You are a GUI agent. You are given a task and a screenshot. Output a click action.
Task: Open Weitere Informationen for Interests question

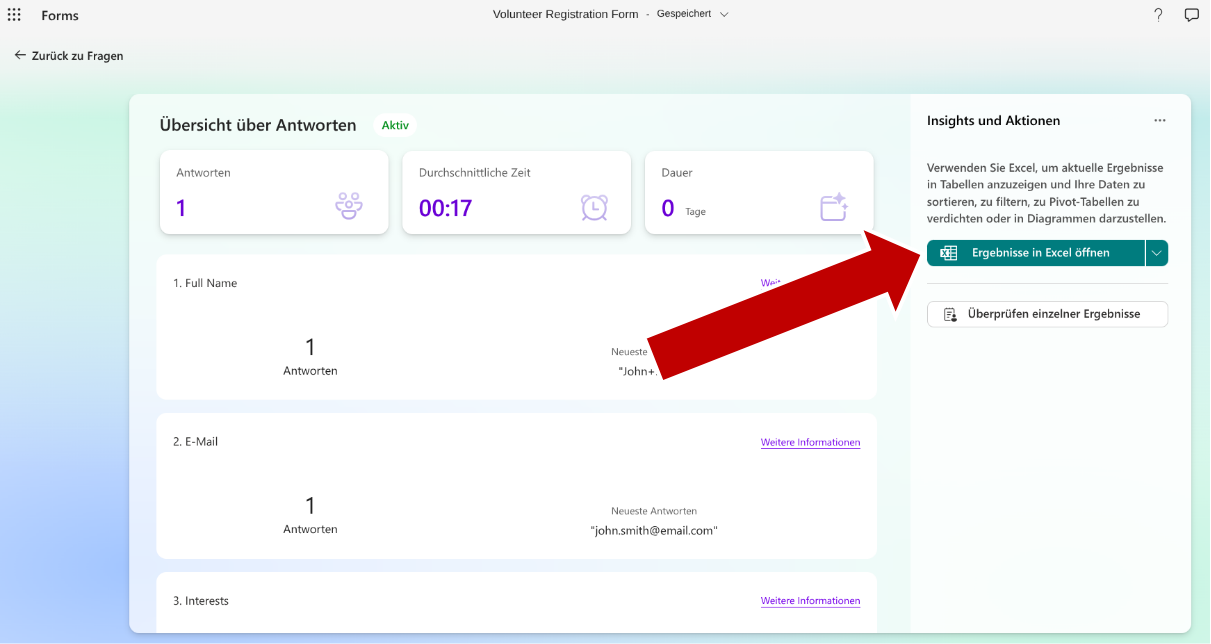click(x=810, y=601)
